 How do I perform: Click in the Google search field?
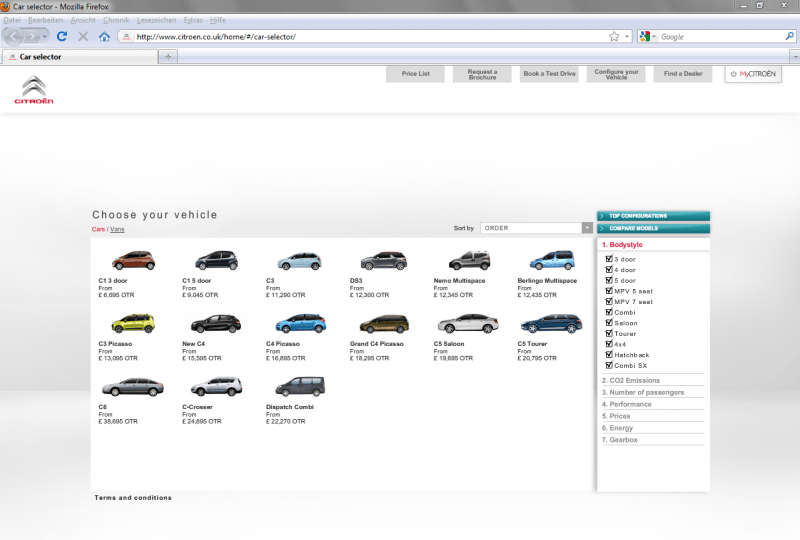click(x=721, y=37)
